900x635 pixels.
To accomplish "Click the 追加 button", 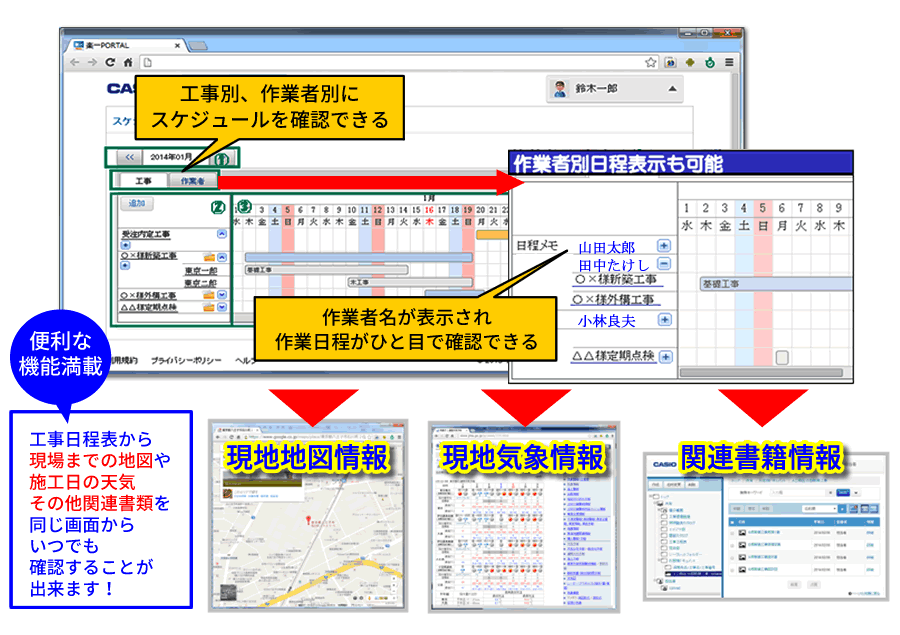I will pos(135,203).
